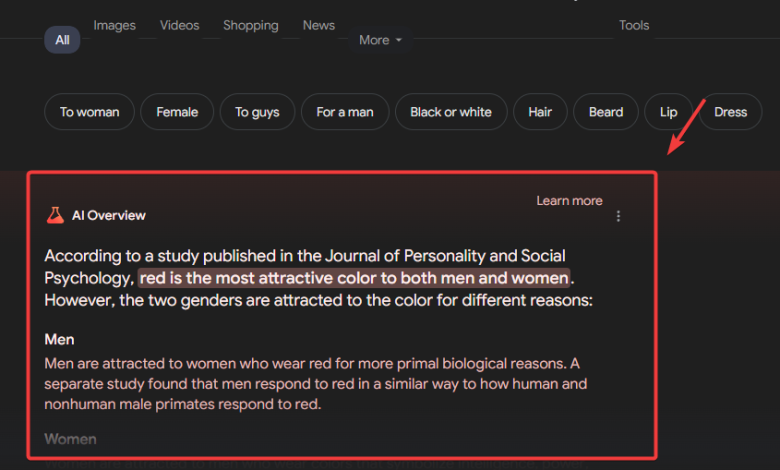Select the 'To woman' filter chip

click(88, 112)
